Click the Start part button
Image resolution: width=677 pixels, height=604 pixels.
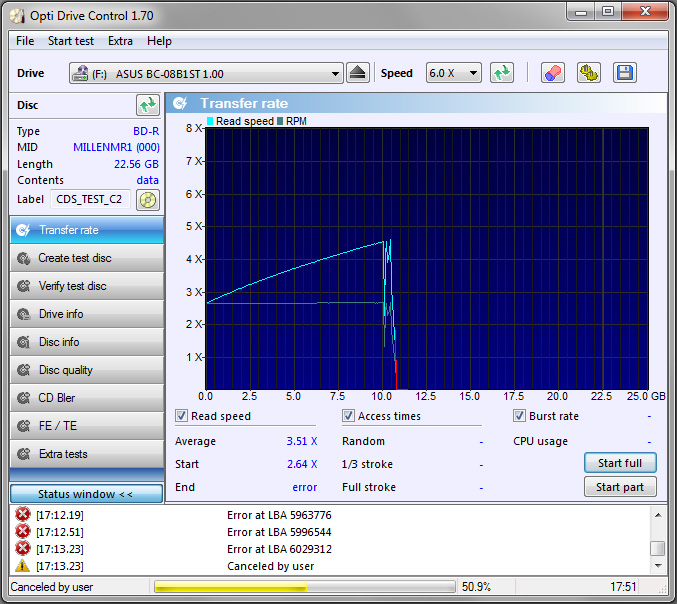tap(620, 487)
